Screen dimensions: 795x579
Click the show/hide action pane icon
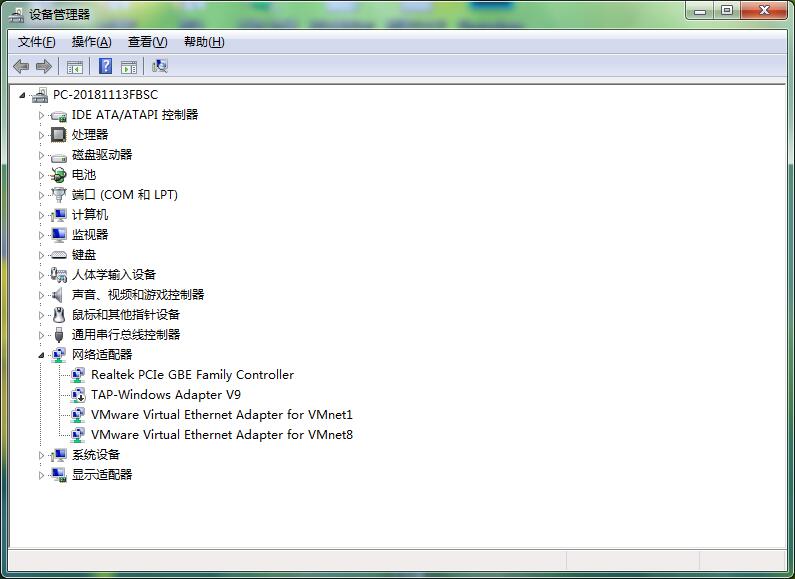pyautogui.click(x=129, y=66)
